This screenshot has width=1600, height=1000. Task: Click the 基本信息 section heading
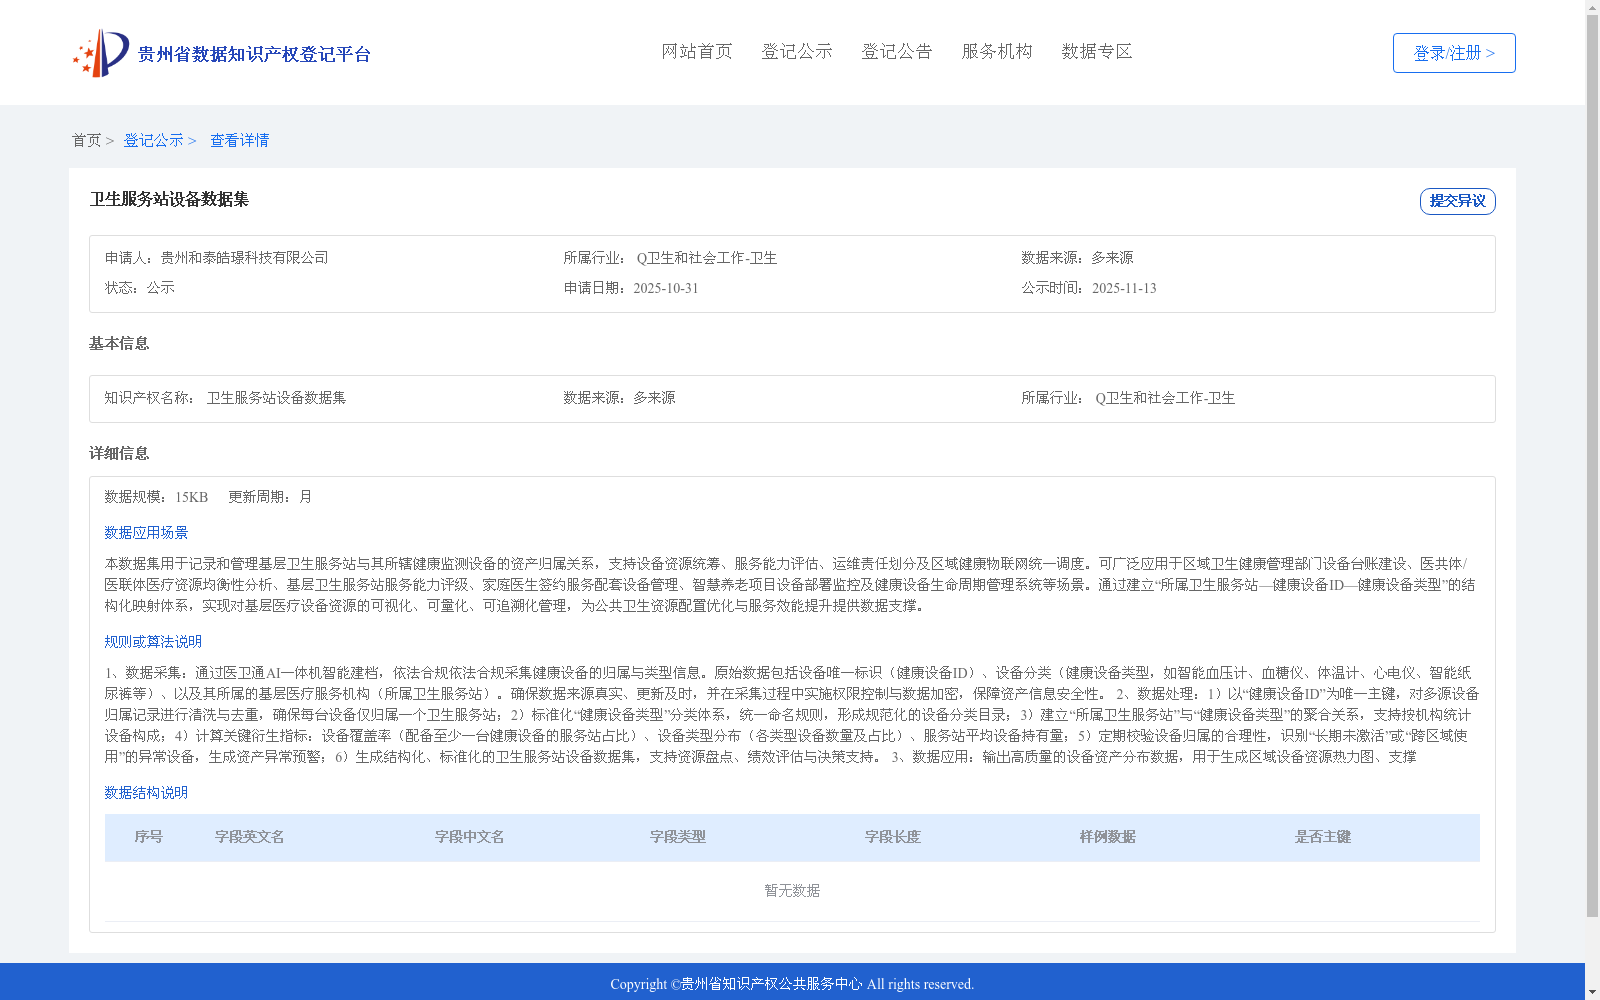pyautogui.click(x=119, y=344)
